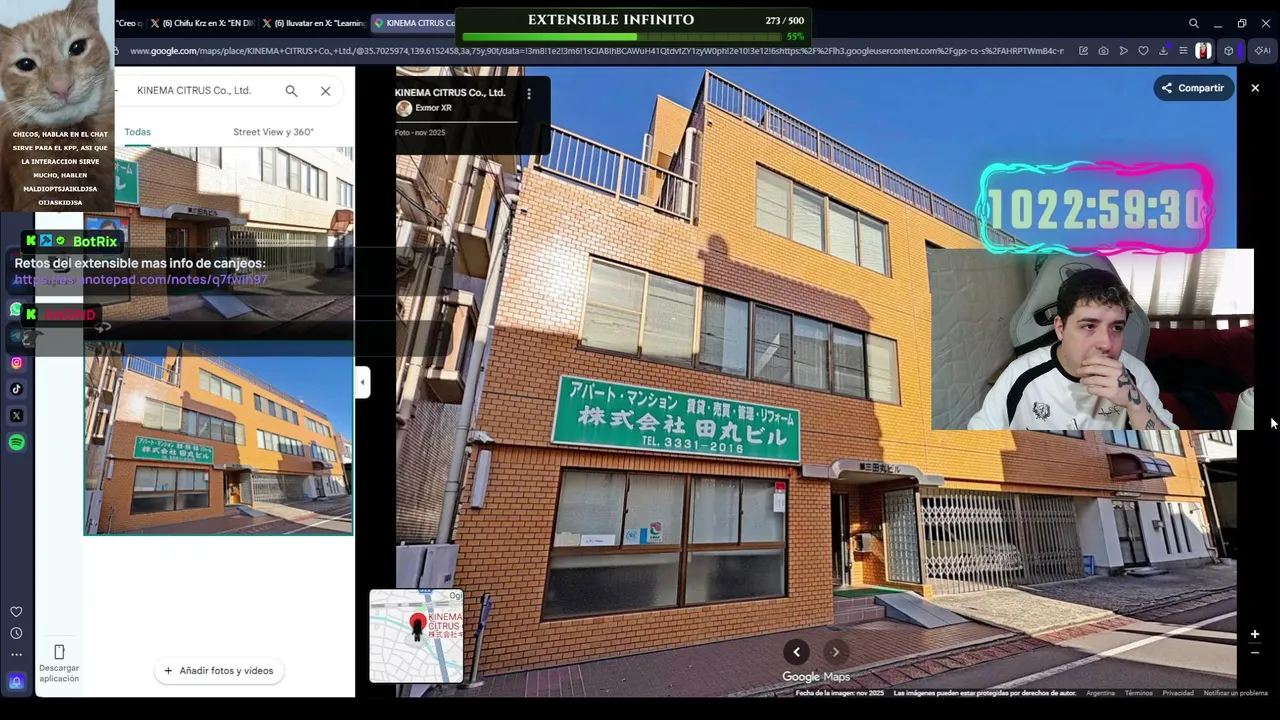The image size is (1280, 720).
Task: Open the X (Twitter) sidebar icon
Action: tap(16, 415)
